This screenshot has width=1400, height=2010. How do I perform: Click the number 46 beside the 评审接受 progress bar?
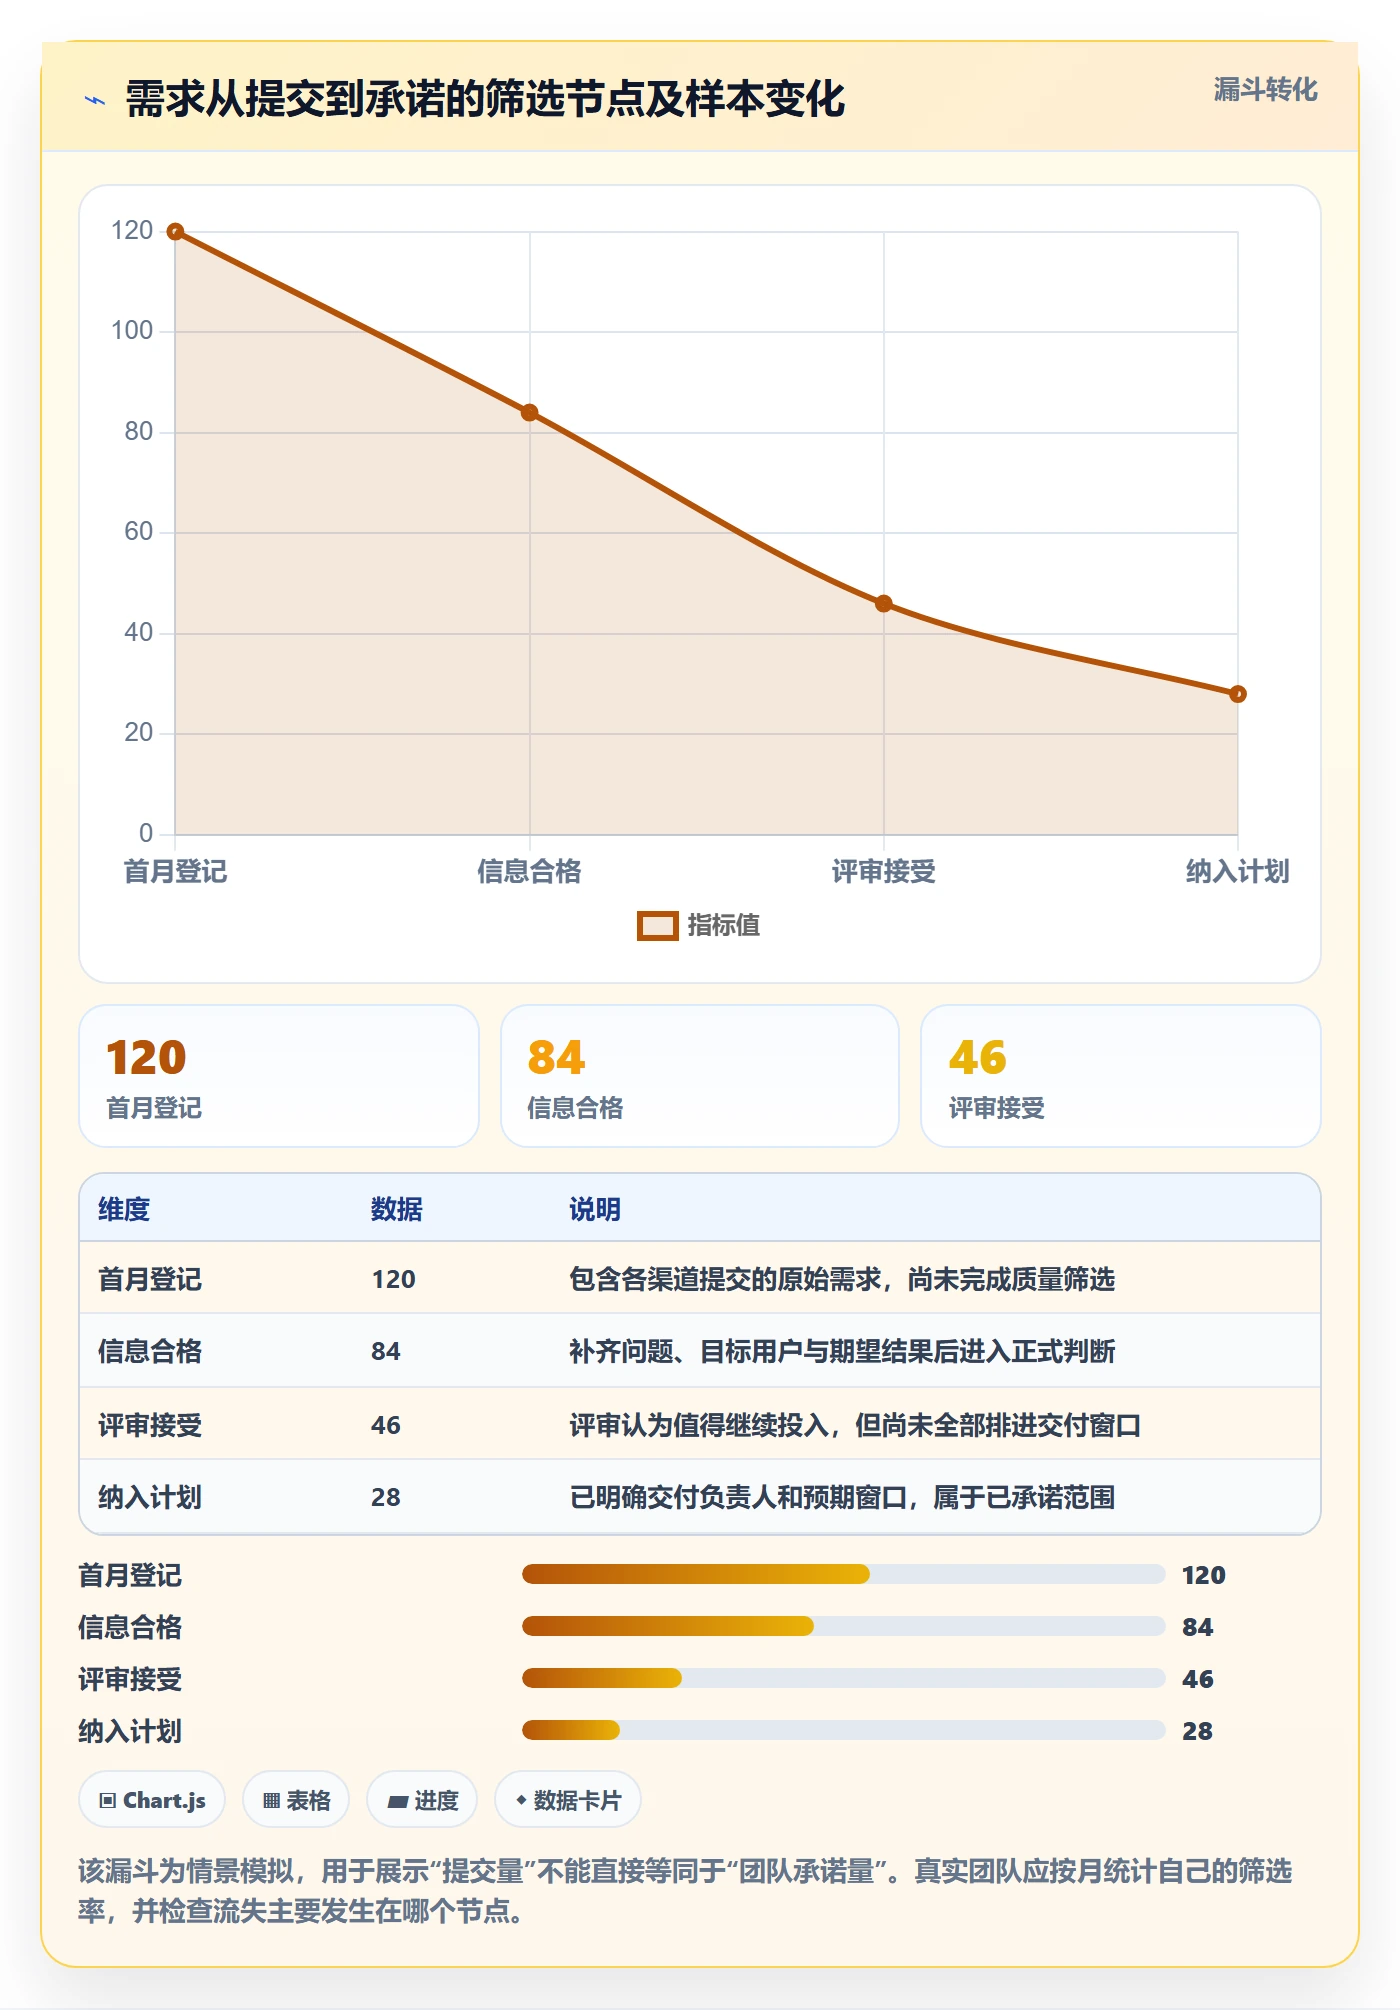pyautogui.click(x=1197, y=1679)
